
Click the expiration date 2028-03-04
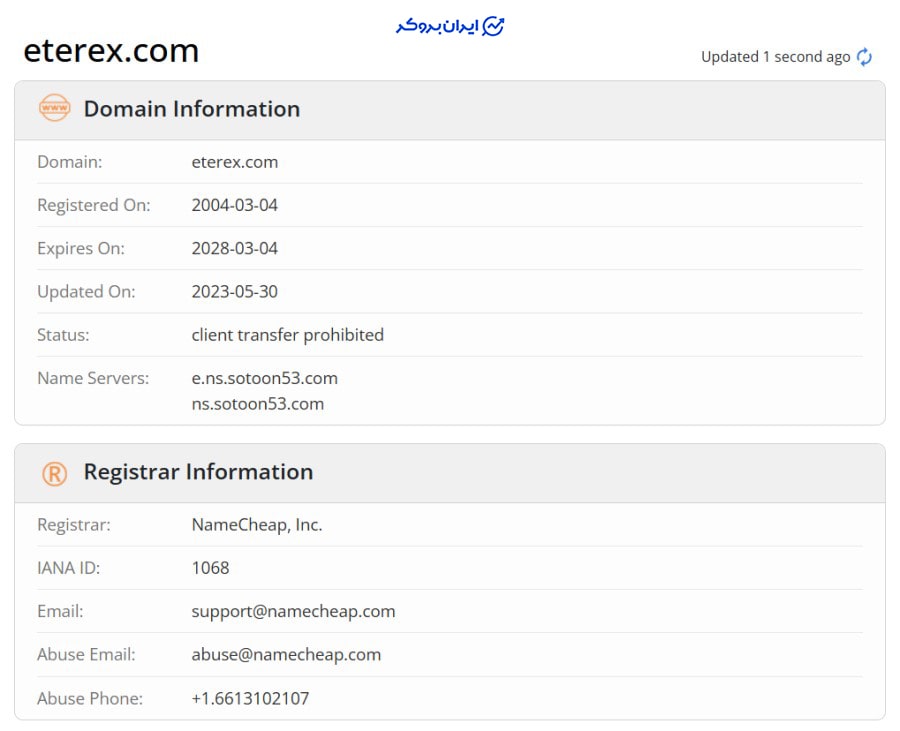pyautogui.click(x=235, y=248)
